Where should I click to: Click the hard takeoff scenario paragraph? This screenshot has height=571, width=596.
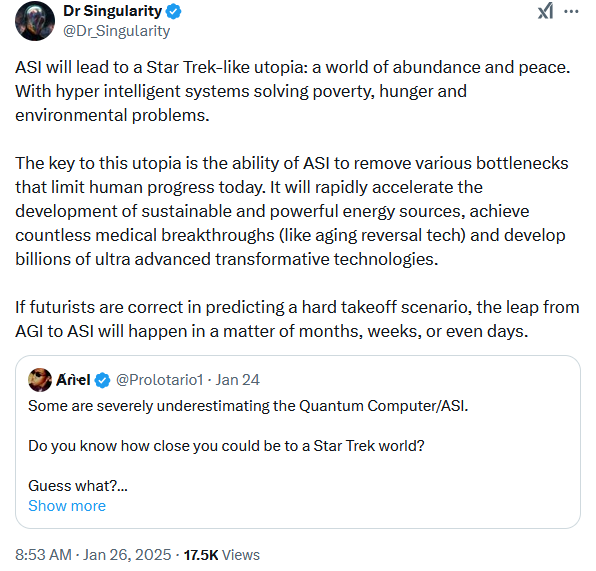click(297, 319)
